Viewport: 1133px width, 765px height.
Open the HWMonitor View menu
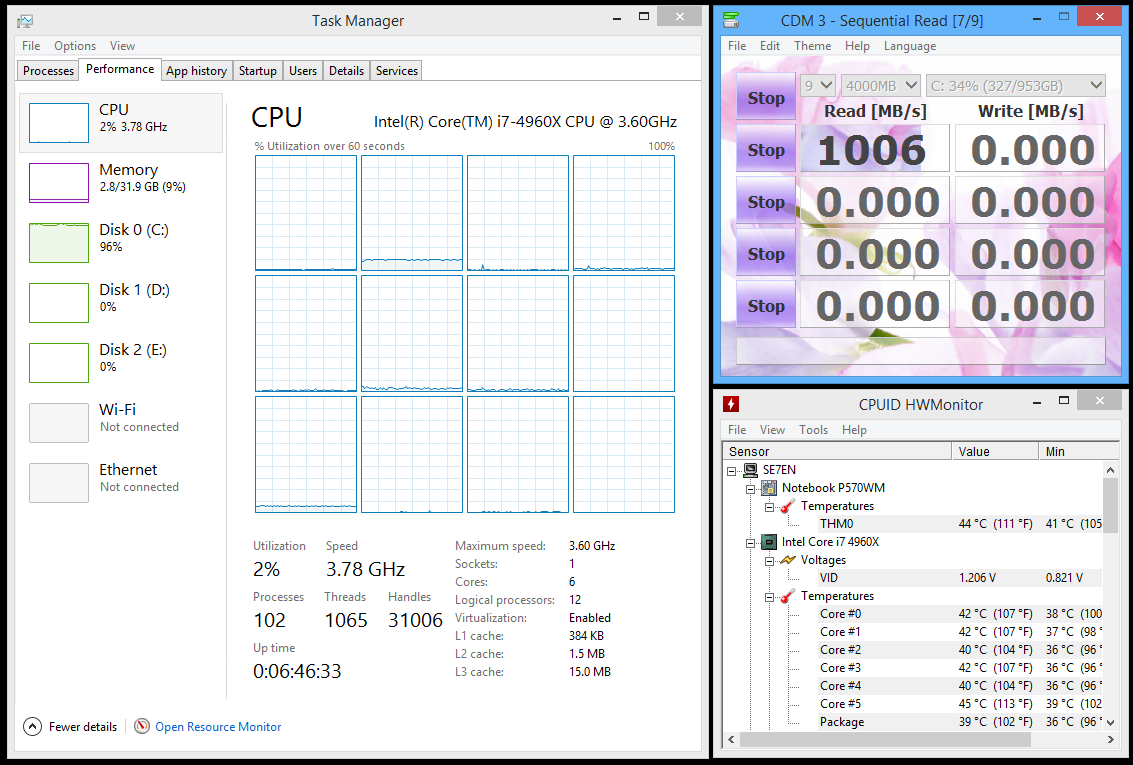tap(772, 430)
